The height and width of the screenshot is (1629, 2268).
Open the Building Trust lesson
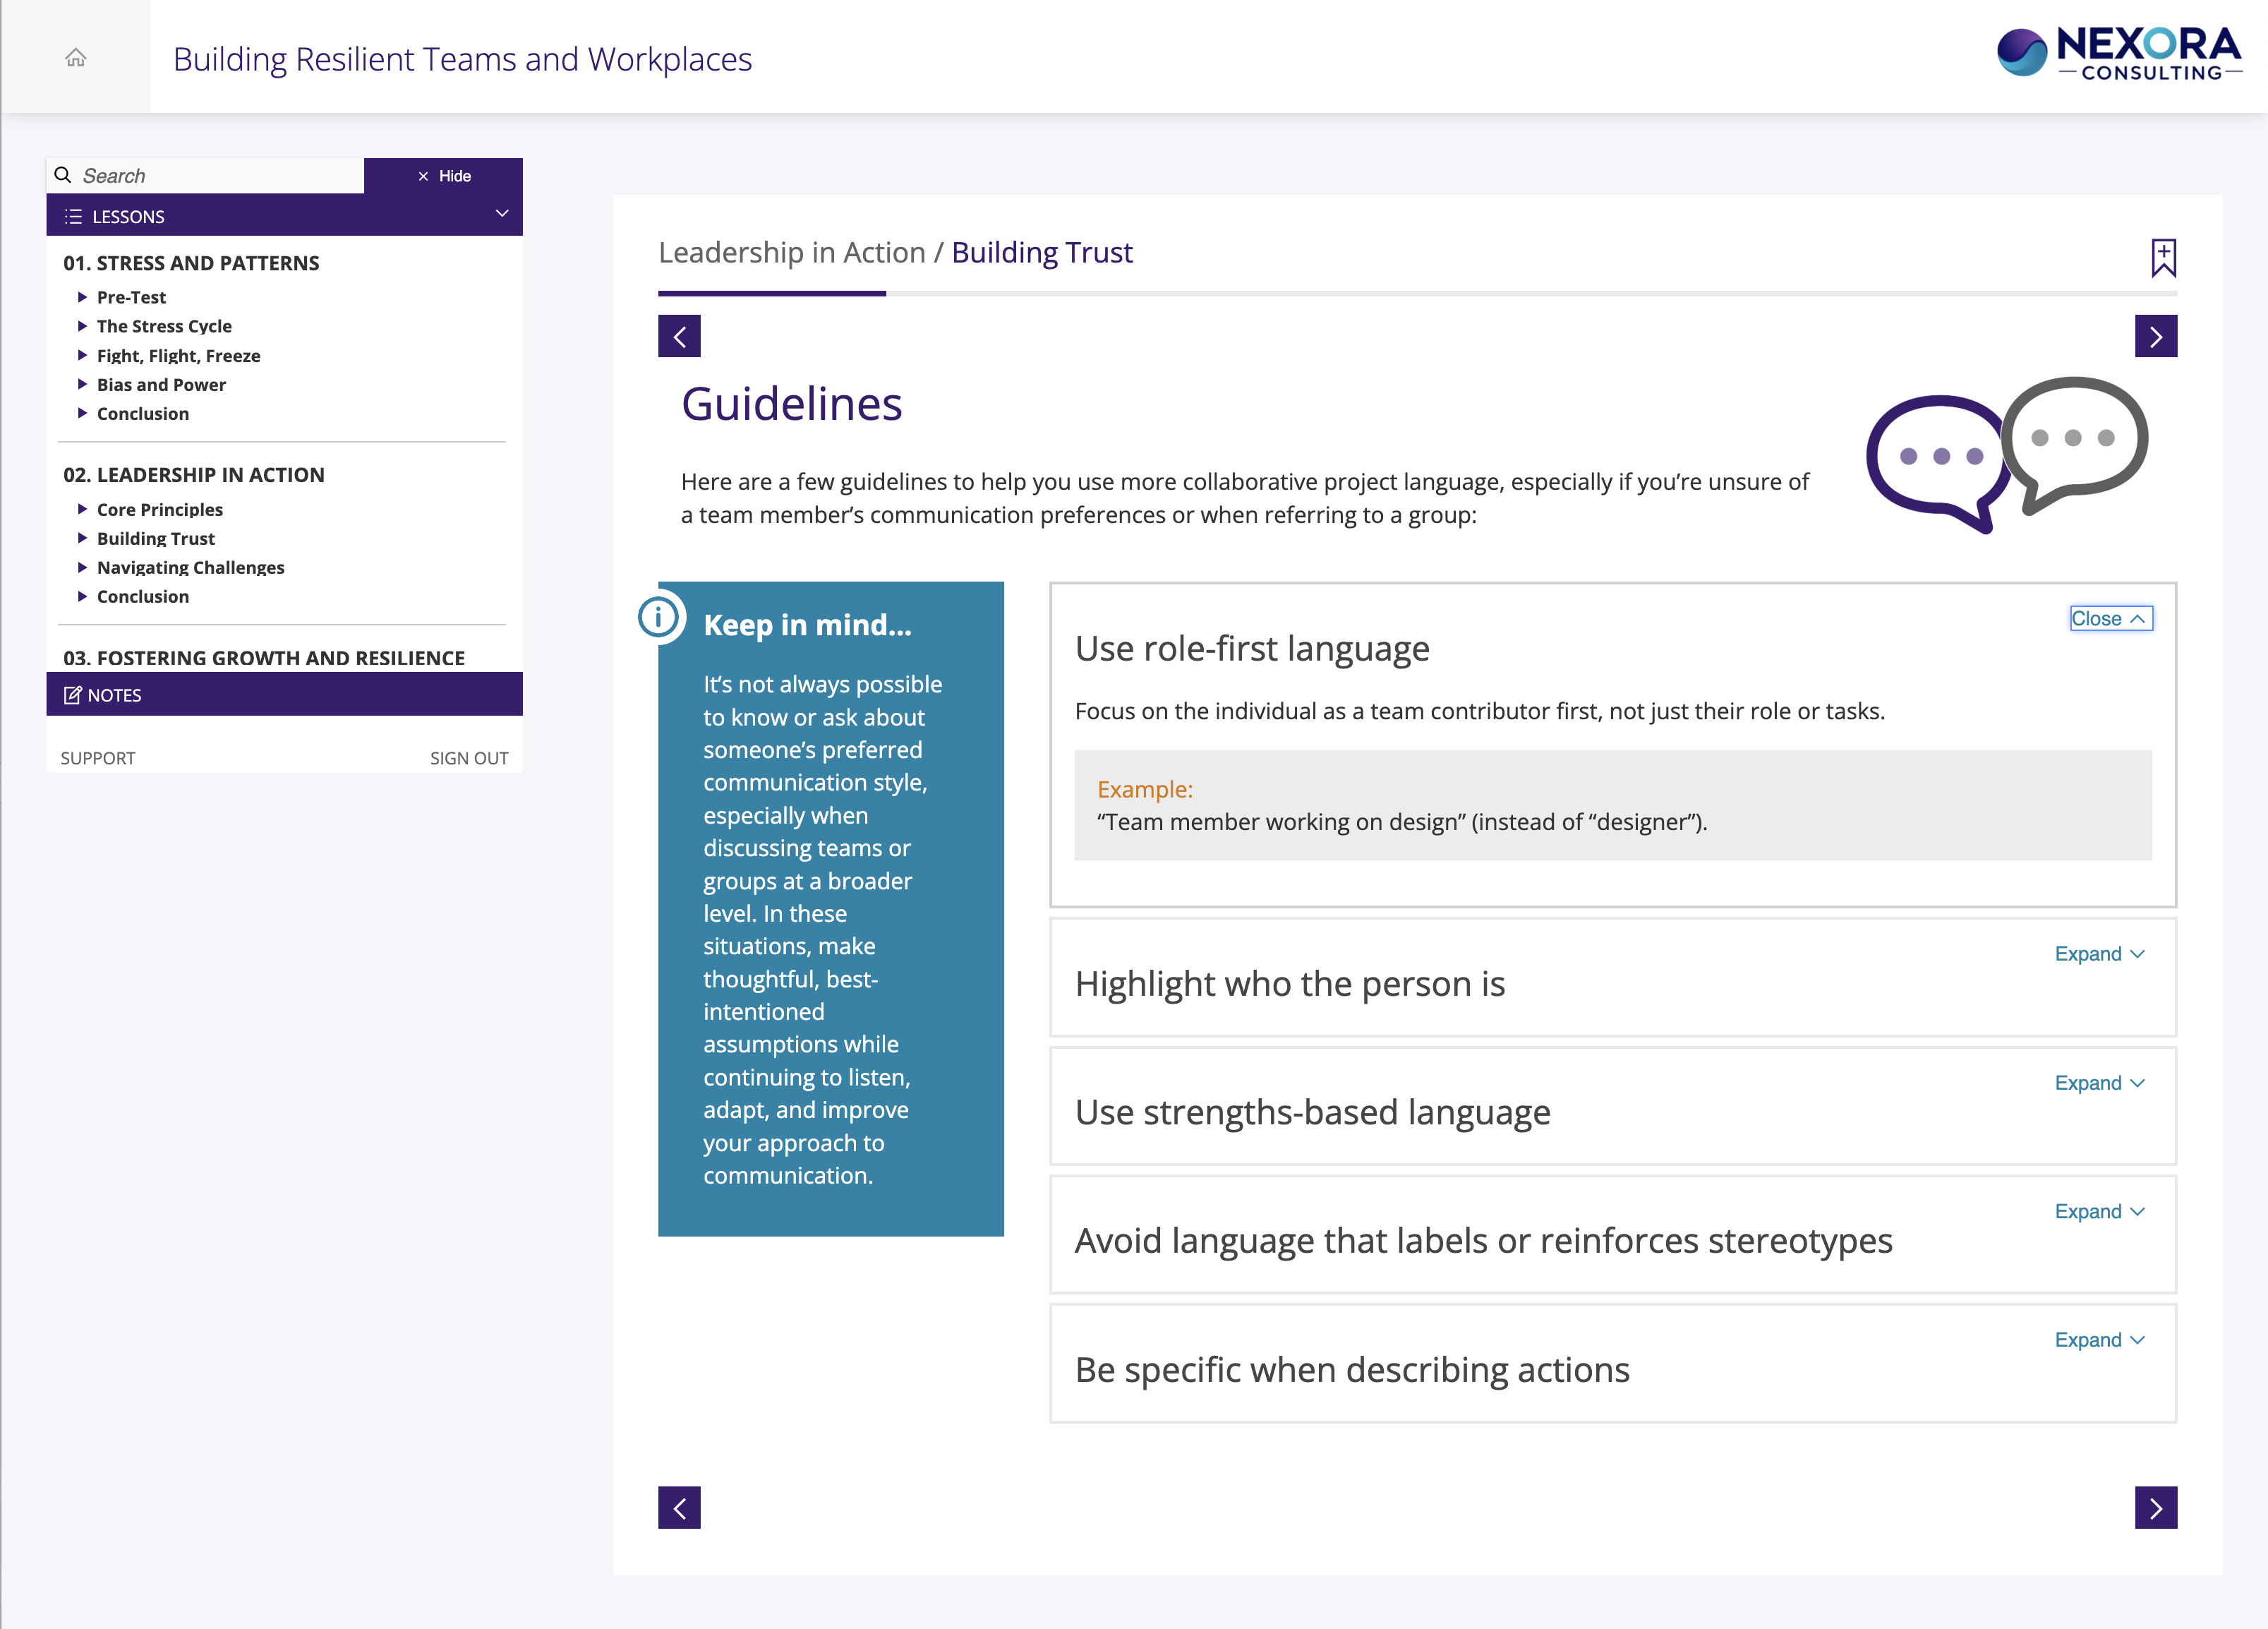(155, 538)
